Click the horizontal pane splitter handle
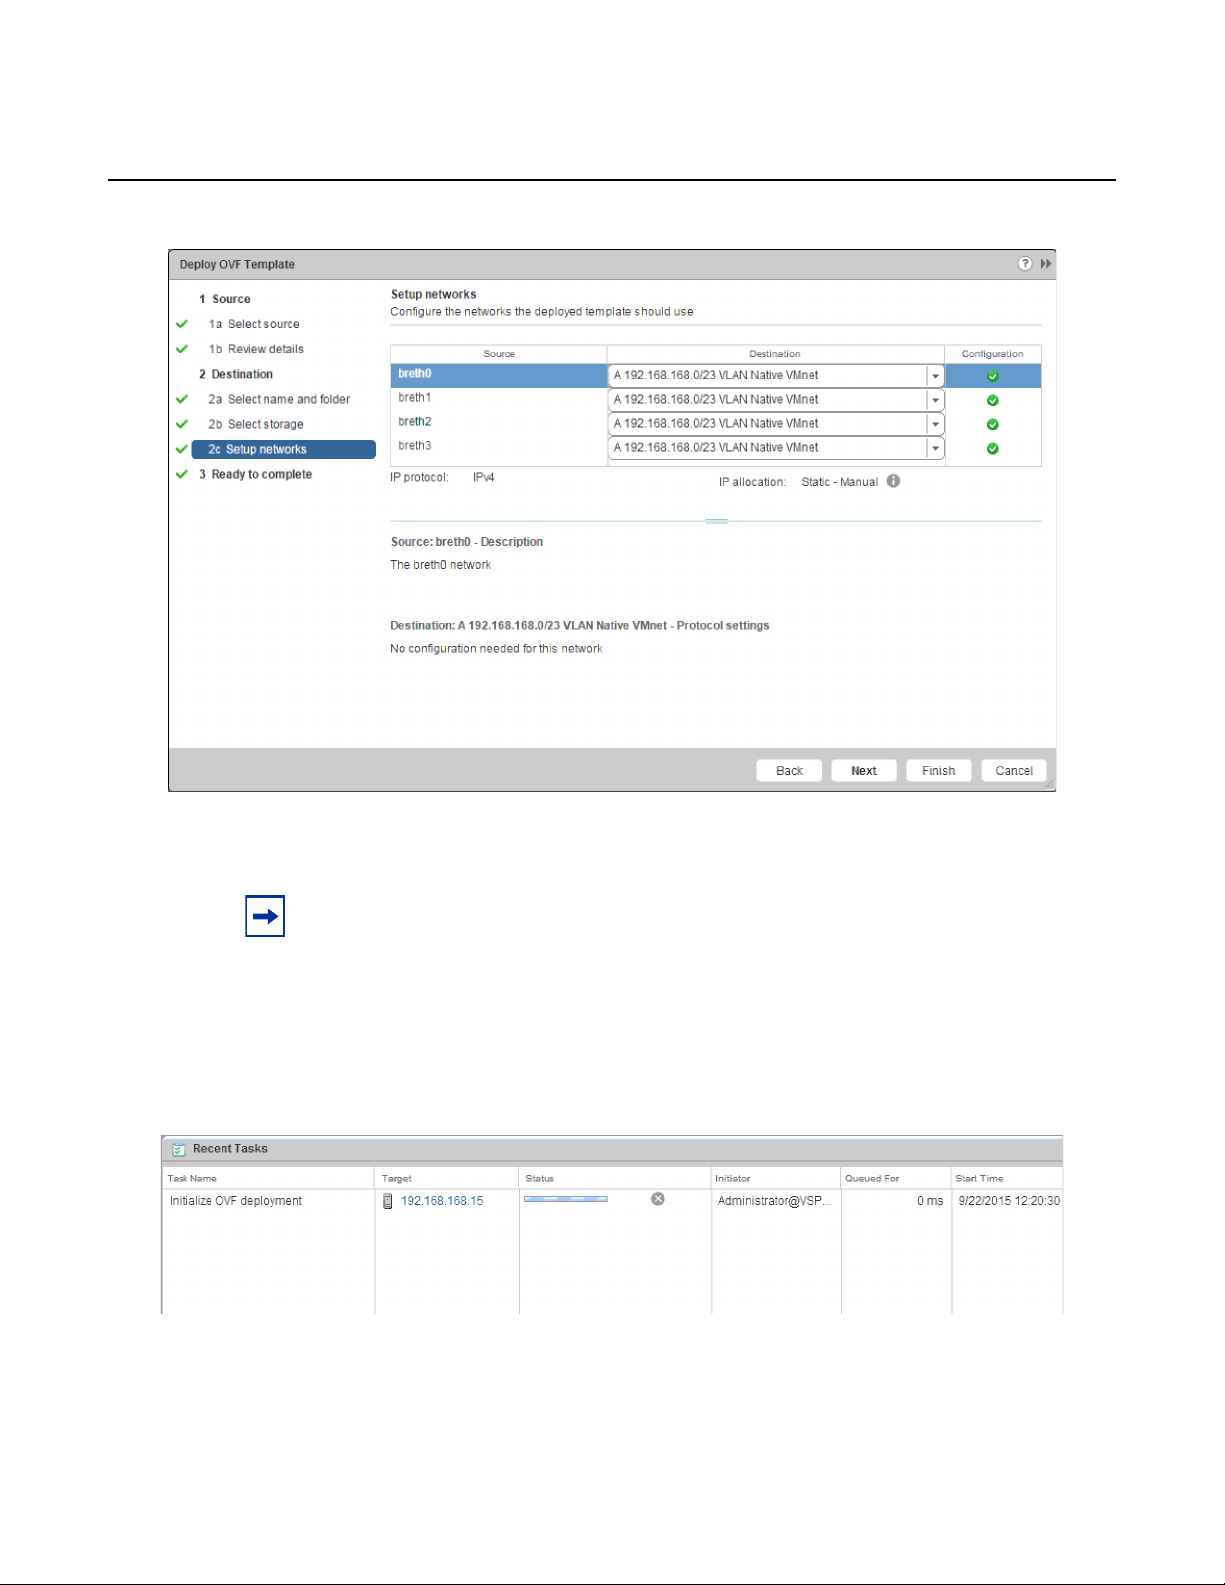The width and height of the screenshot is (1225, 1585). pos(716,521)
